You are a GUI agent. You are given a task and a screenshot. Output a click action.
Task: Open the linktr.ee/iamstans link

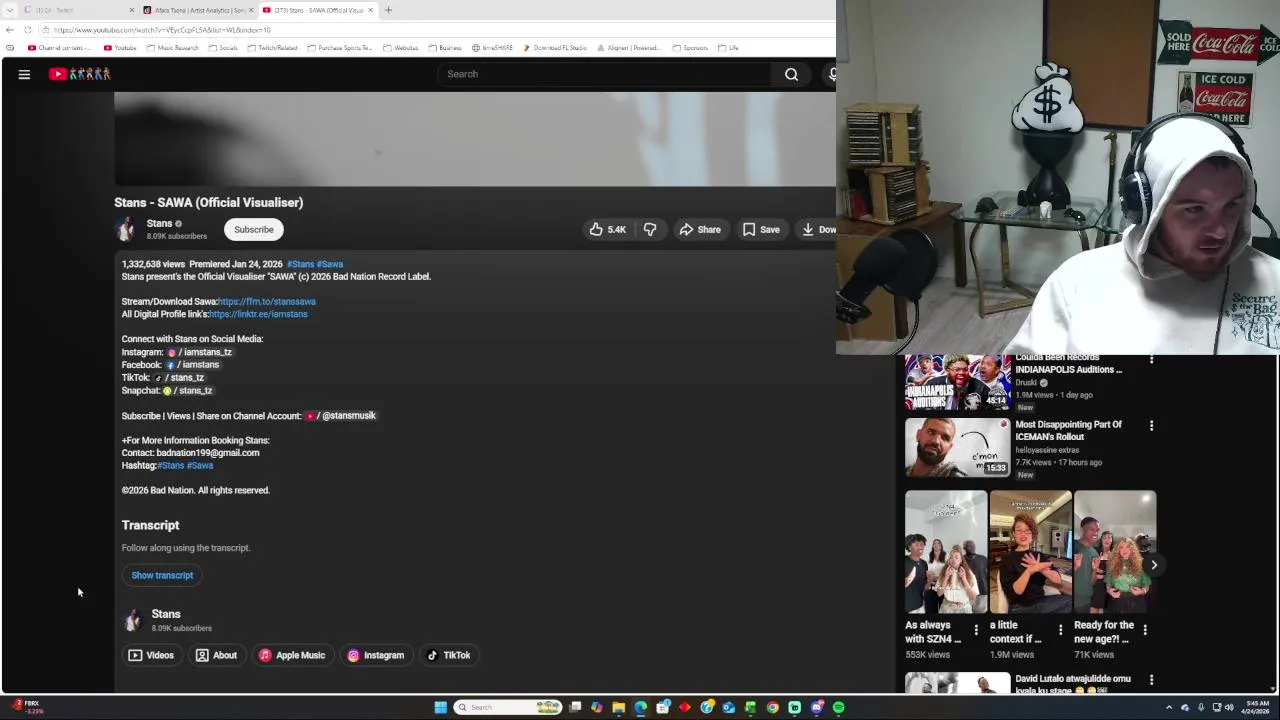pyautogui.click(x=258, y=314)
